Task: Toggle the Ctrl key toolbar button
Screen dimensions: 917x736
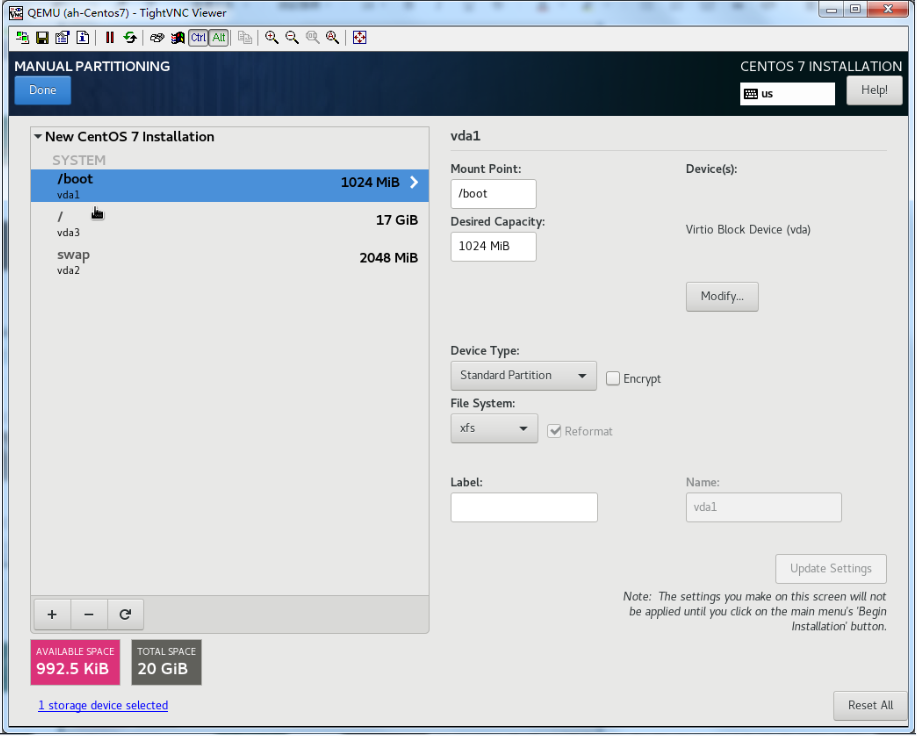Action: [x=198, y=38]
